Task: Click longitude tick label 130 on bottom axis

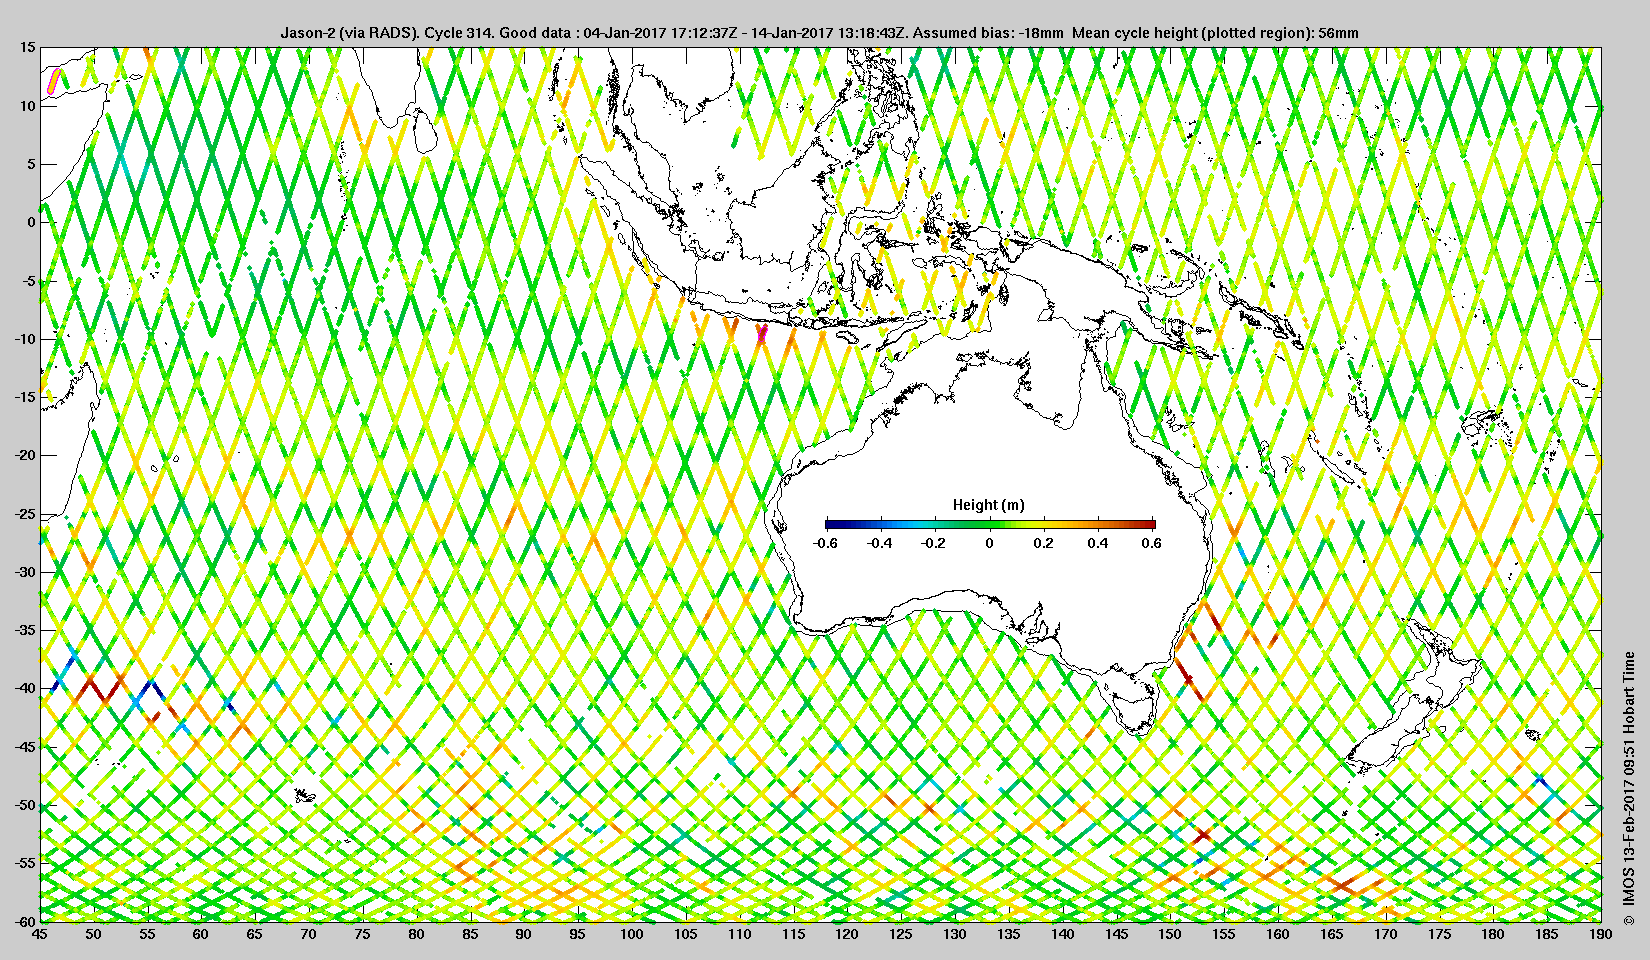Action: click(955, 934)
